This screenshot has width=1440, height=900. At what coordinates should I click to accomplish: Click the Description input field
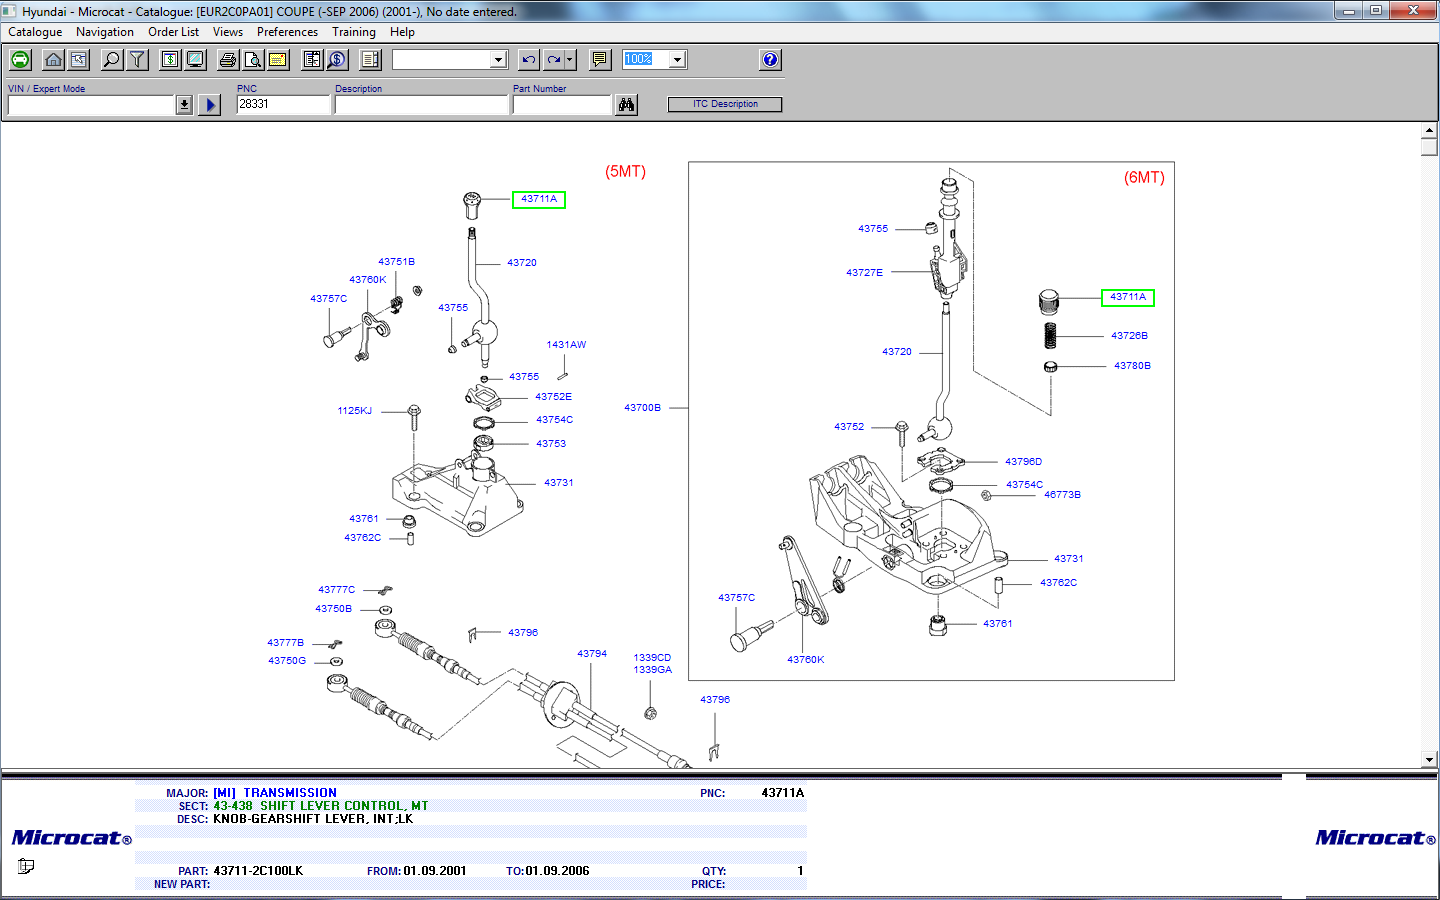pos(421,105)
